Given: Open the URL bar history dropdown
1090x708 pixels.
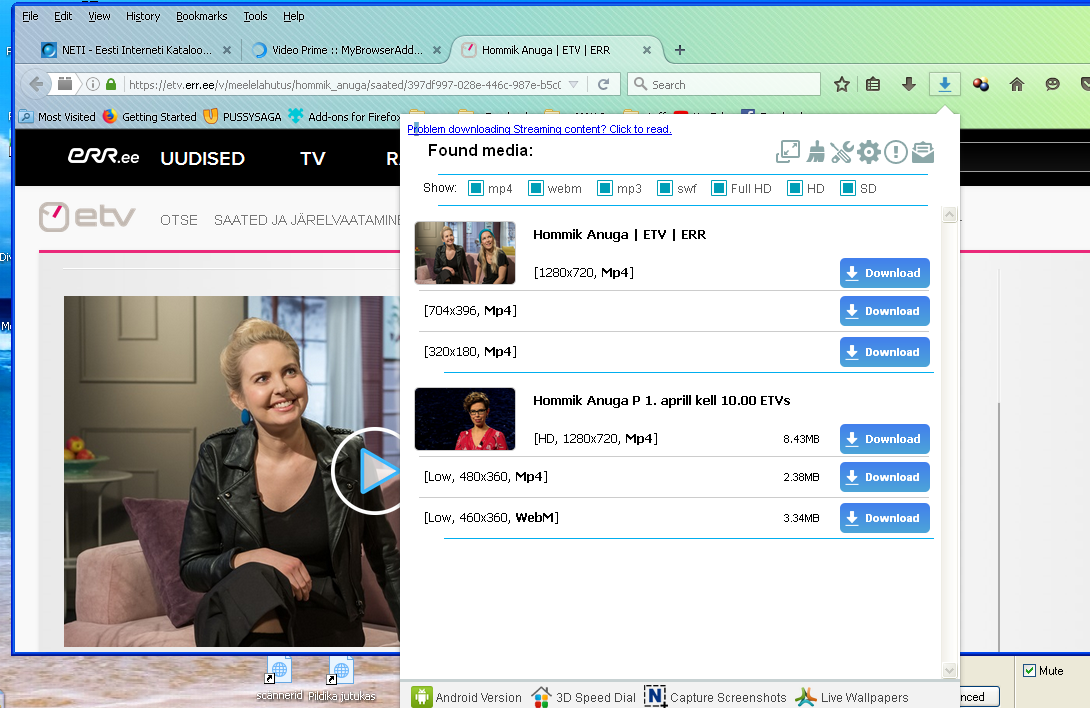Looking at the screenshot, I should (x=574, y=85).
